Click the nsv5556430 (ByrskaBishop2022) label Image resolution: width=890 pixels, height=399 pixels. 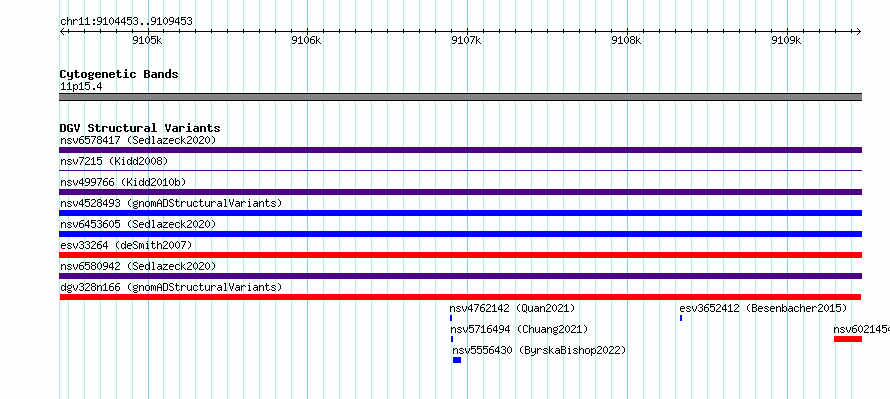coord(539,350)
